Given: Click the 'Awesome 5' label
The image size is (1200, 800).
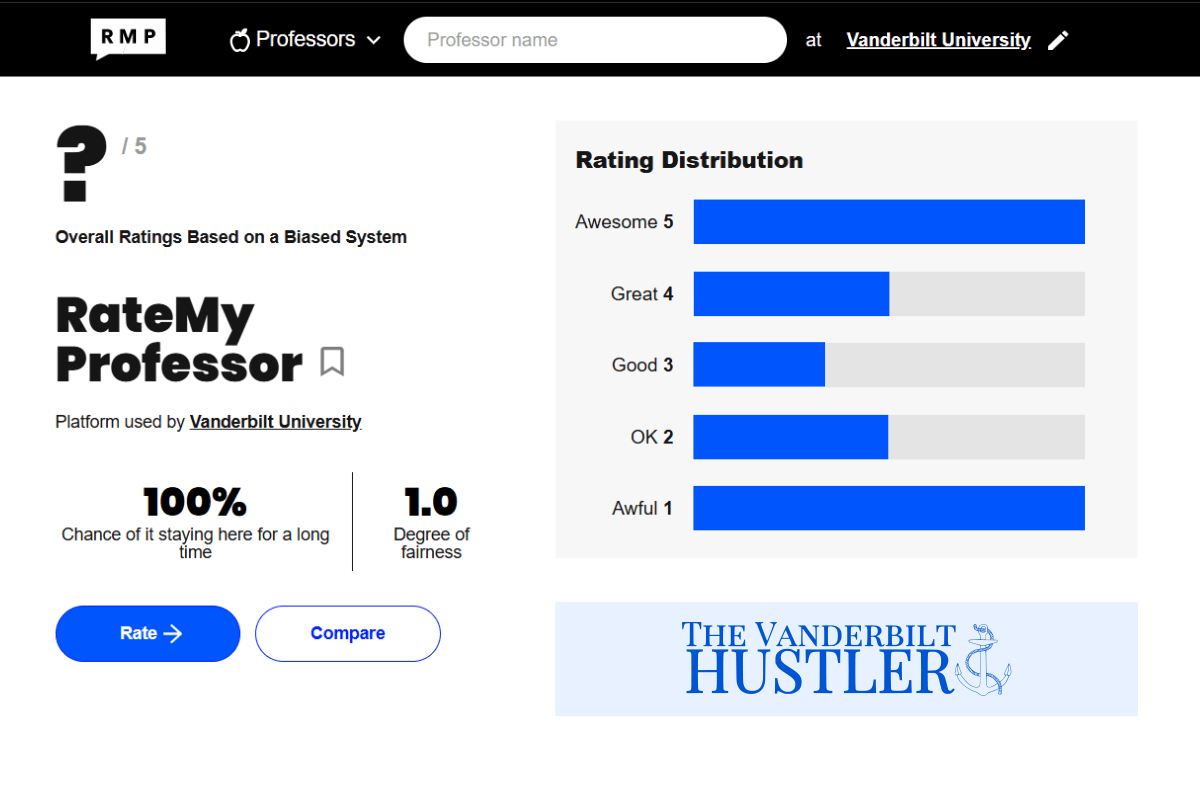Looking at the screenshot, I should click(x=624, y=222).
